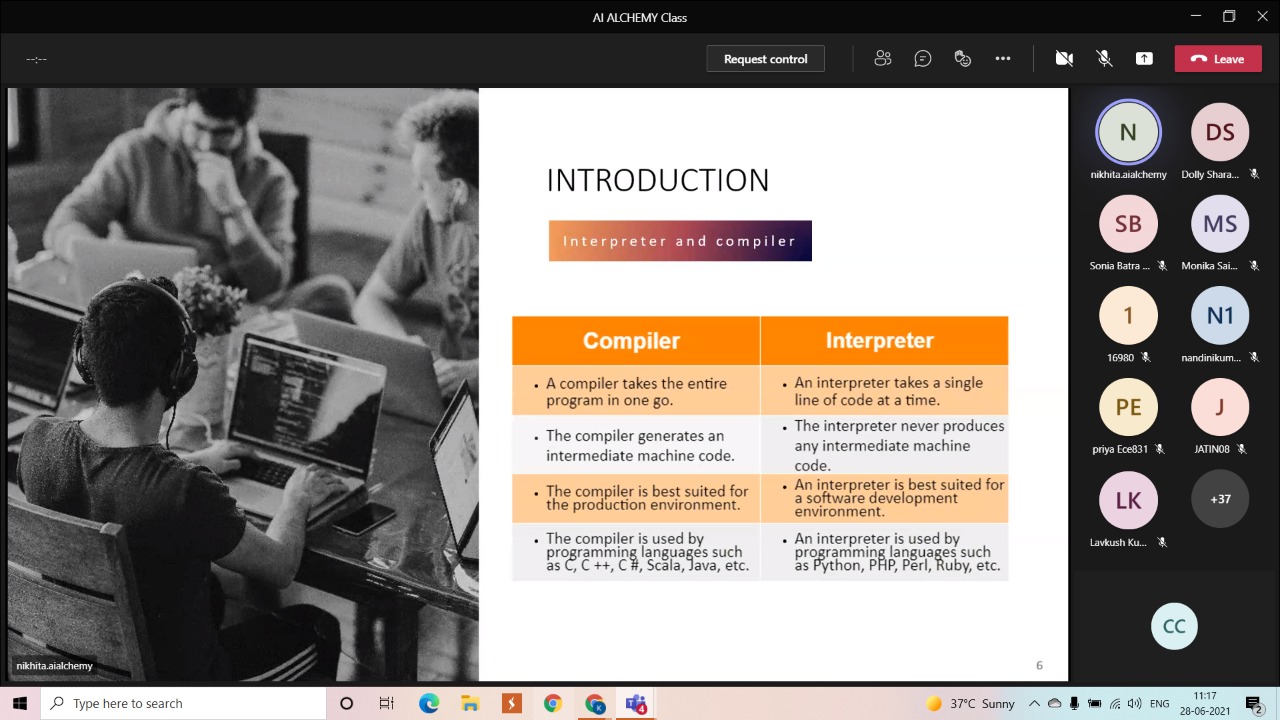Select Dolly Sharma's DS participant avatar
Image resolution: width=1280 pixels, height=720 pixels.
[x=1220, y=132]
